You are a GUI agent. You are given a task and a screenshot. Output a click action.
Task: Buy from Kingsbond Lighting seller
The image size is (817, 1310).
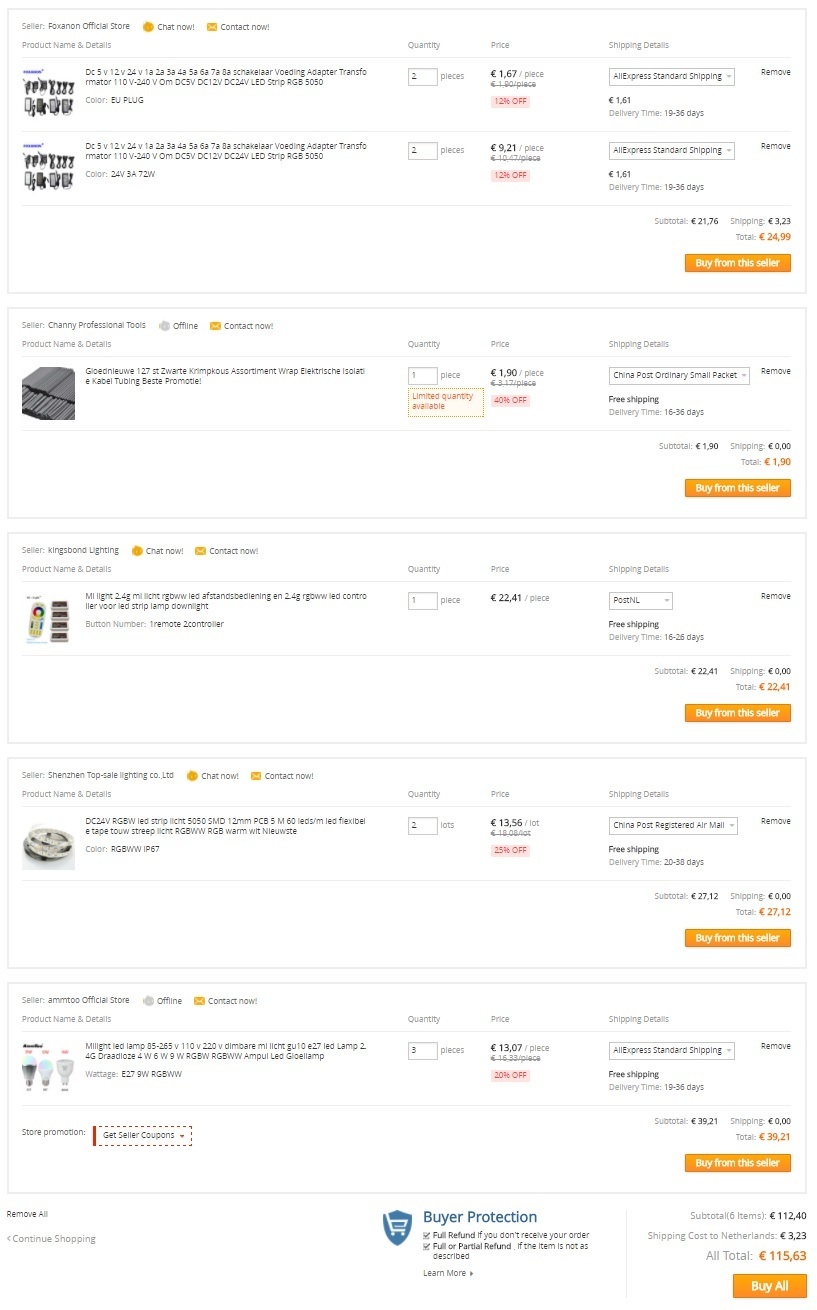click(x=737, y=713)
